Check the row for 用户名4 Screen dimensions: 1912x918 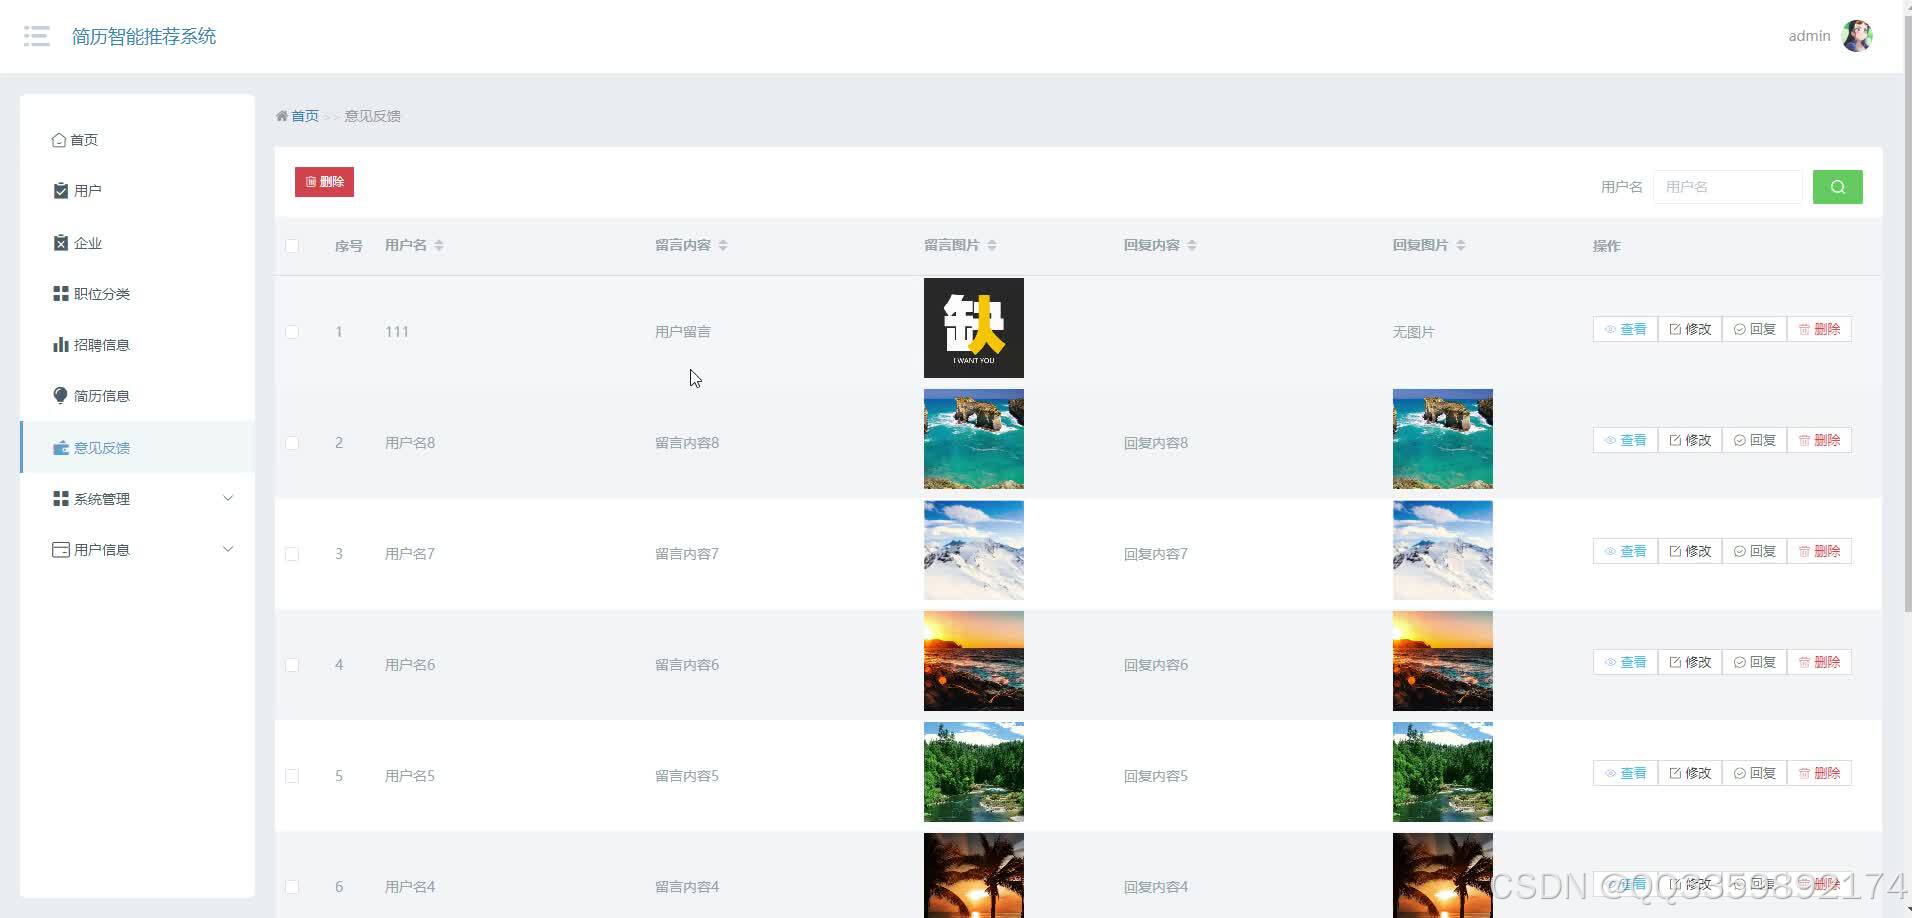[292, 887]
